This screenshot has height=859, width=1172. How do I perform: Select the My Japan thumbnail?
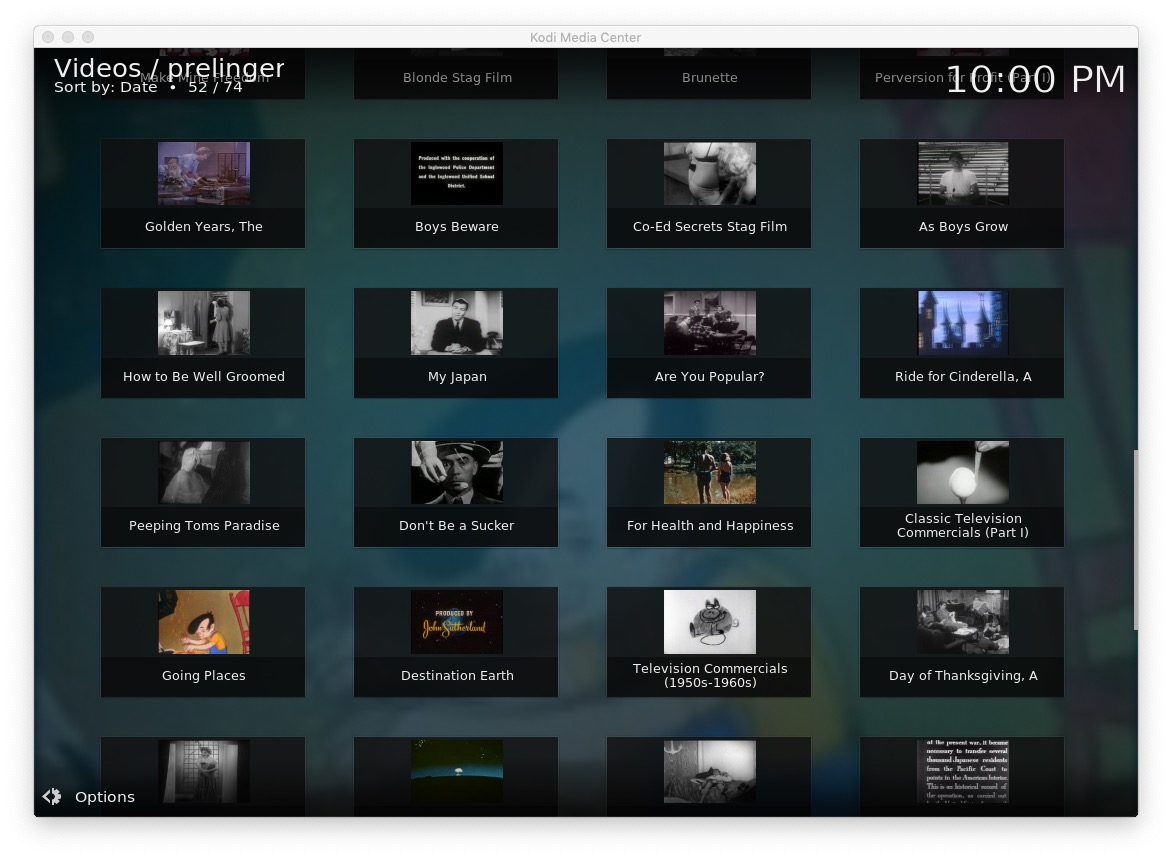(x=456, y=323)
